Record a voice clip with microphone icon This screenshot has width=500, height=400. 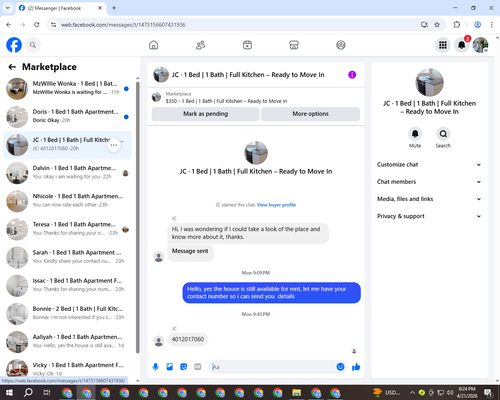point(155,367)
